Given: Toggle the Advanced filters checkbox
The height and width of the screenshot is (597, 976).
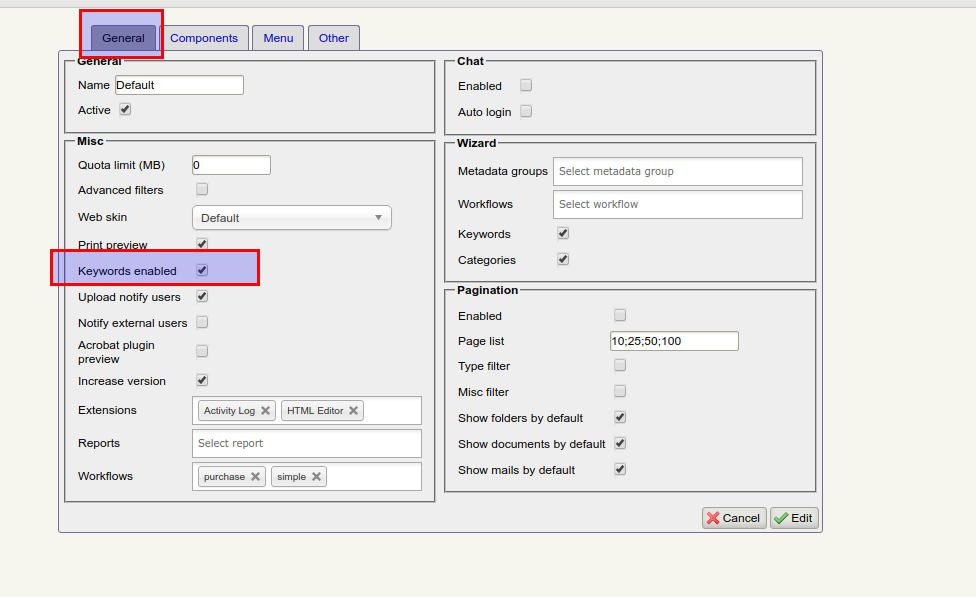Looking at the screenshot, I should pyautogui.click(x=202, y=189).
